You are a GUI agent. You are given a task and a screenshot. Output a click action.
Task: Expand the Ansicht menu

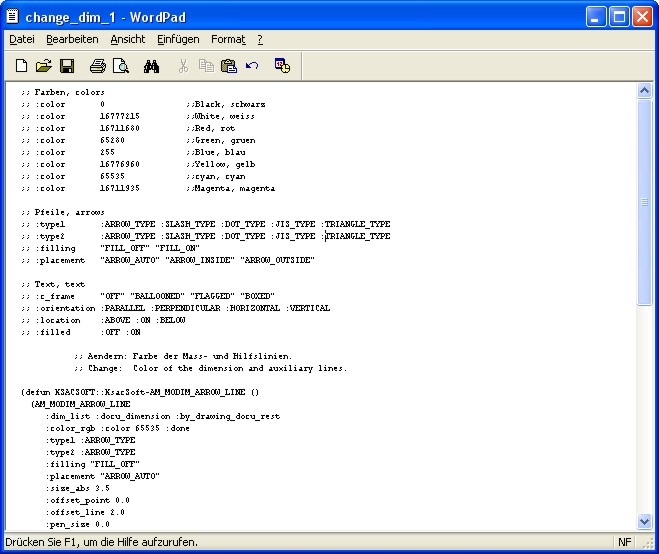tap(128, 39)
